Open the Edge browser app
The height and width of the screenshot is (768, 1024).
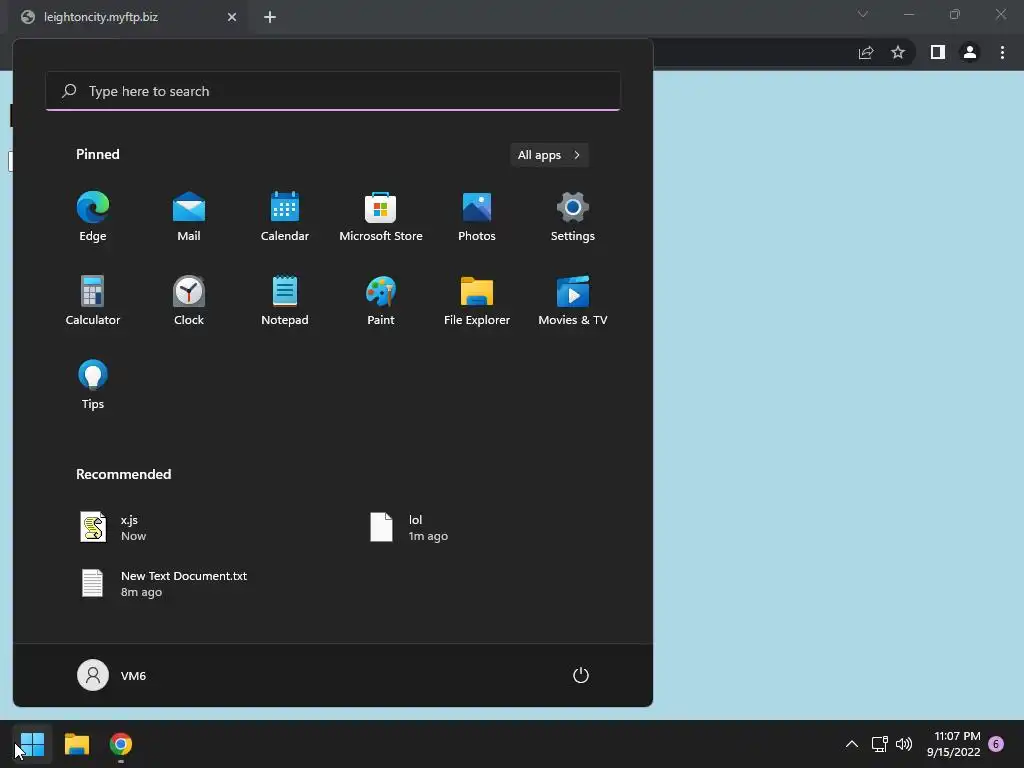[93, 217]
